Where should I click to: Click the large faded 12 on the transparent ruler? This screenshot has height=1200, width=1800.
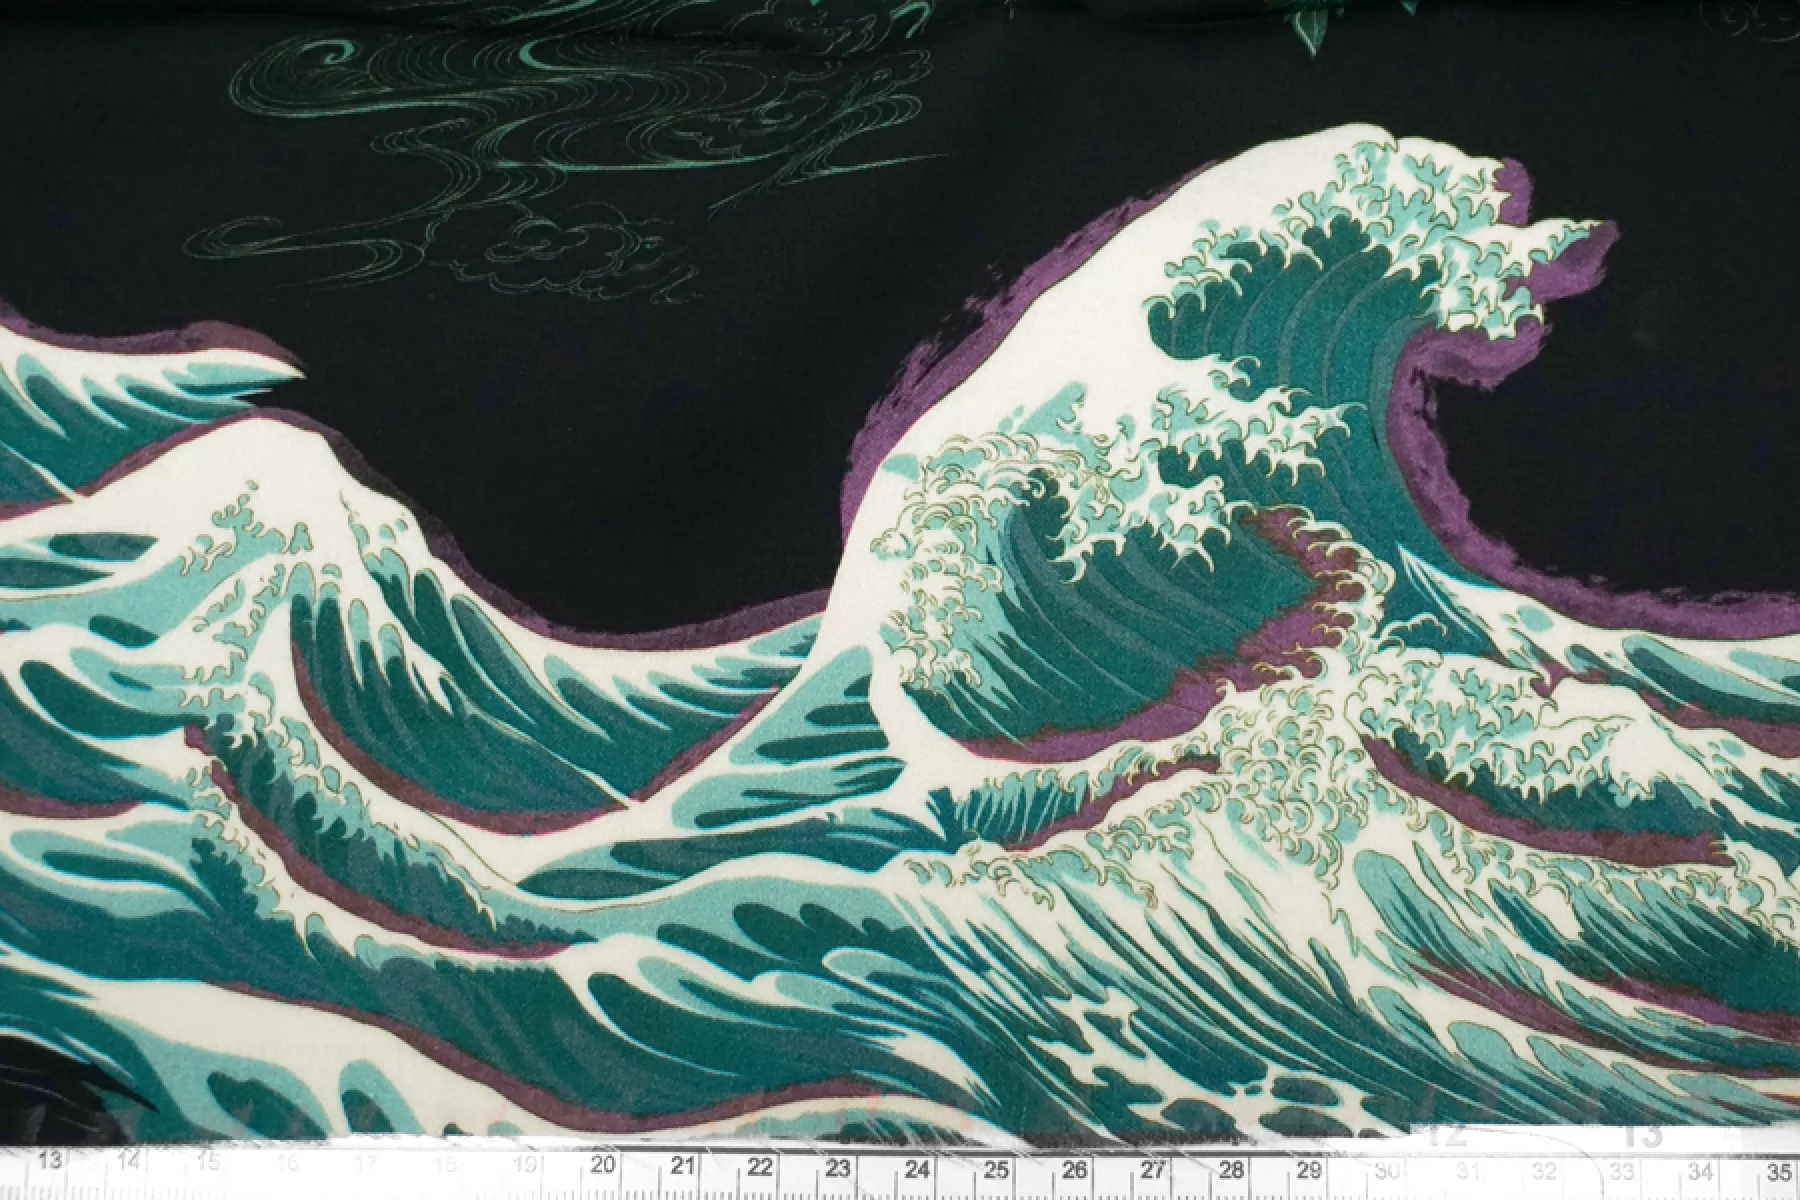1449,1134
